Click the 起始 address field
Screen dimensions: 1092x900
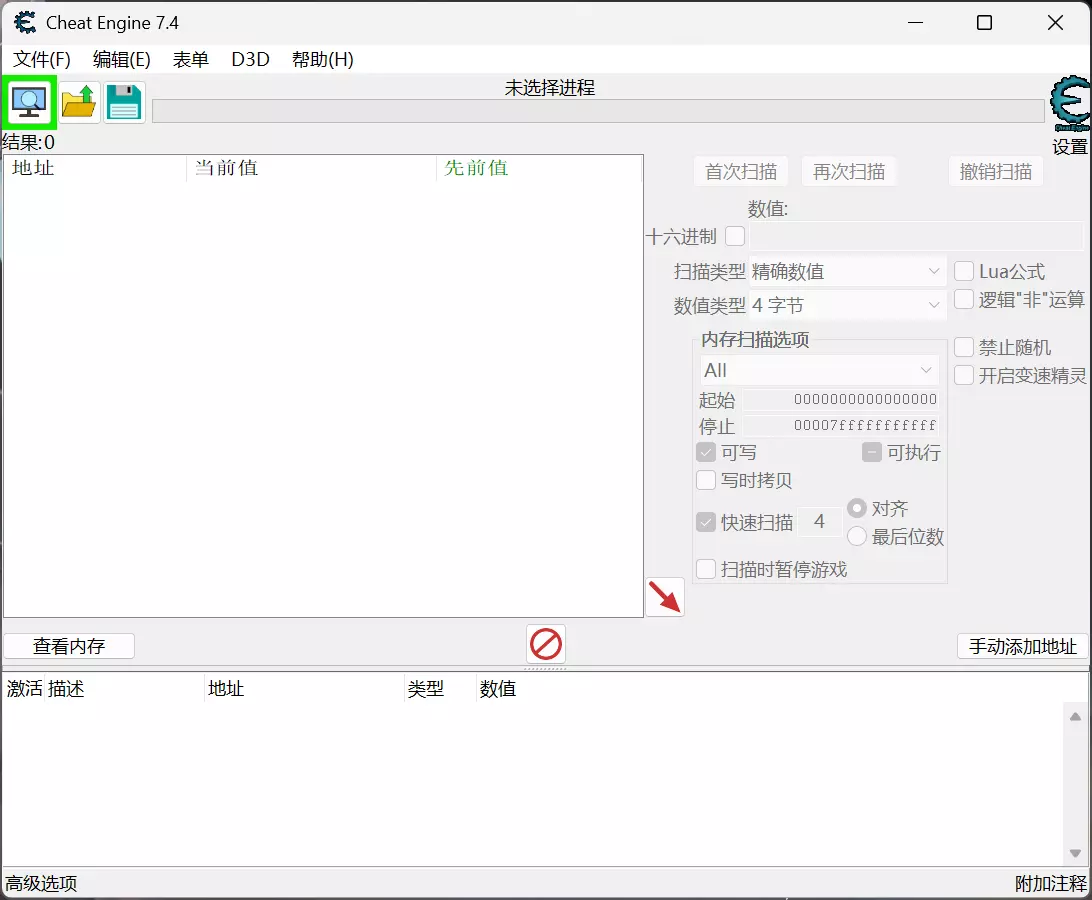tap(841, 399)
